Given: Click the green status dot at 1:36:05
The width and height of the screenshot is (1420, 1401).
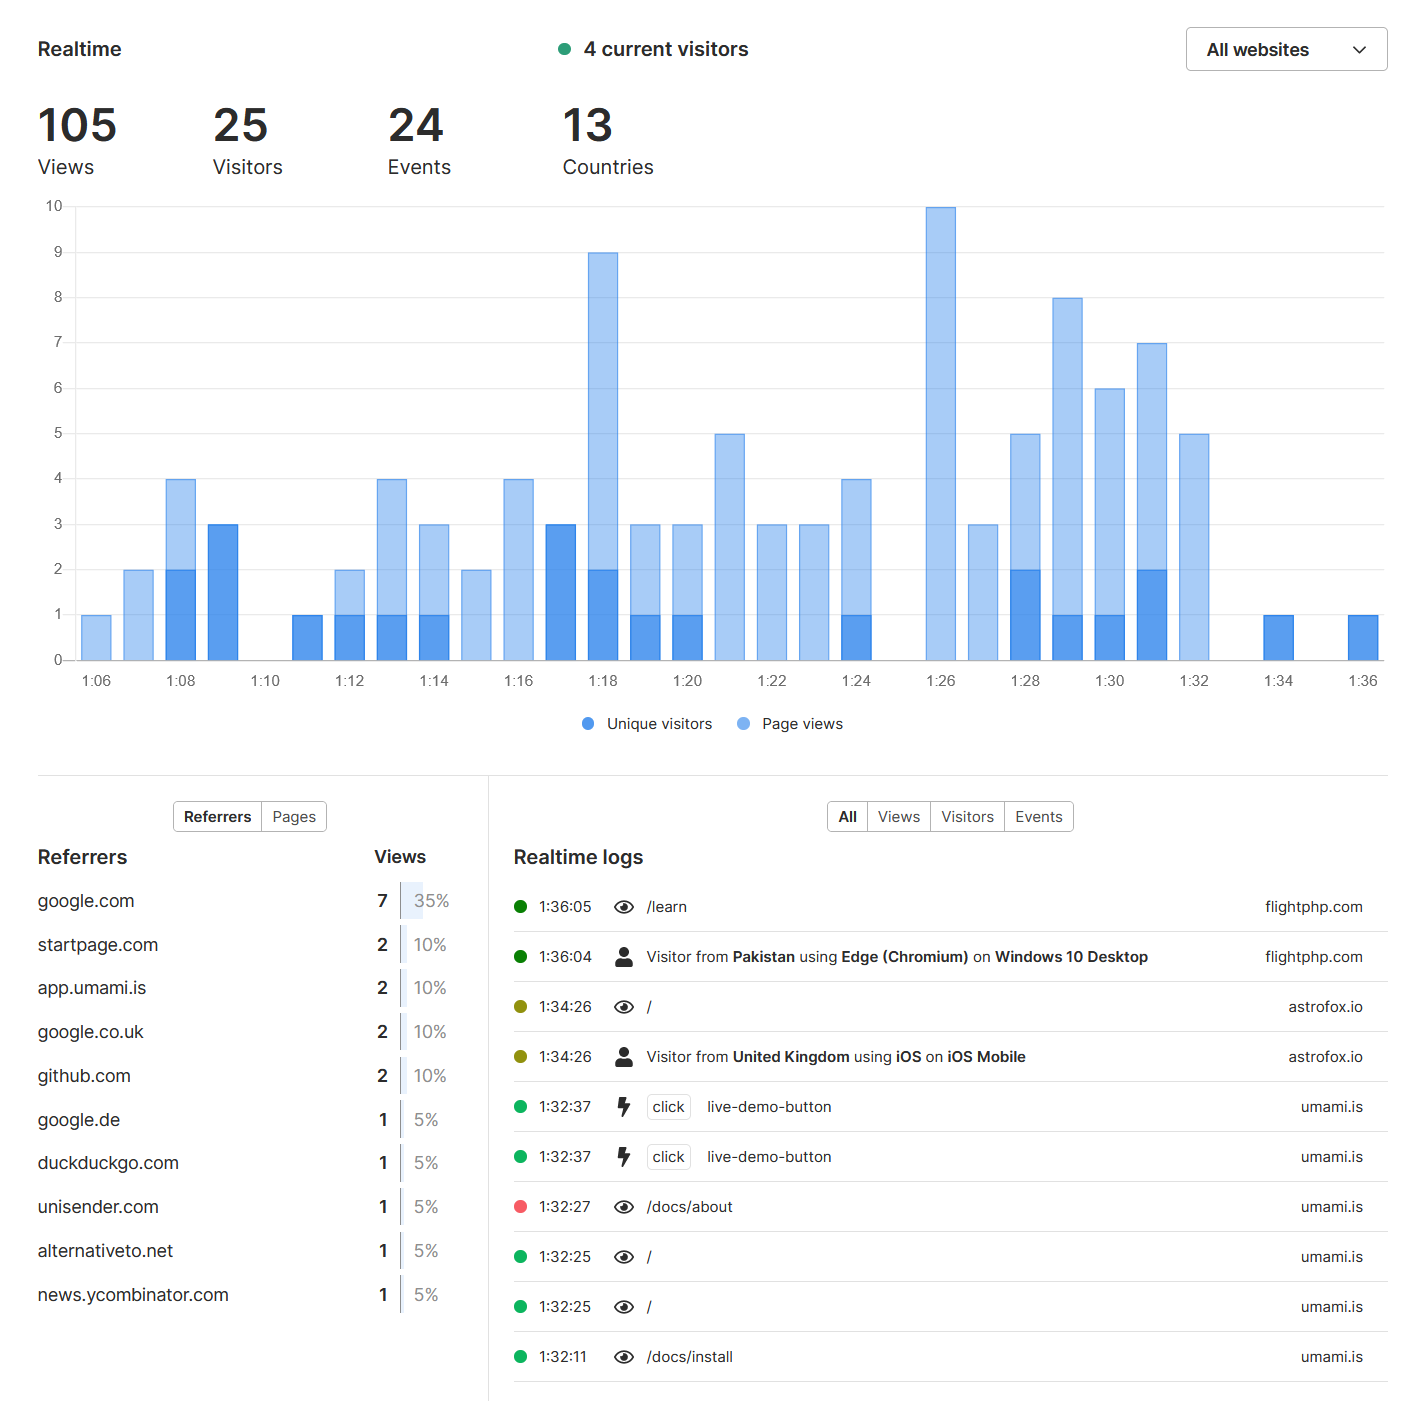Looking at the screenshot, I should (520, 907).
